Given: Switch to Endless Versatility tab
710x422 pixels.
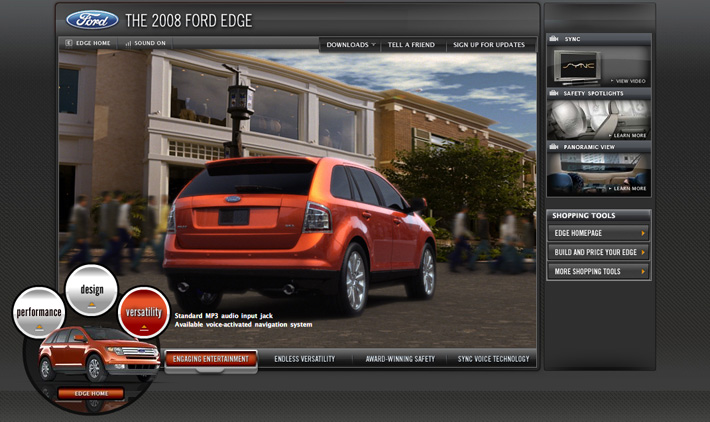Looking at the screenshot, I should click(304, 359).
